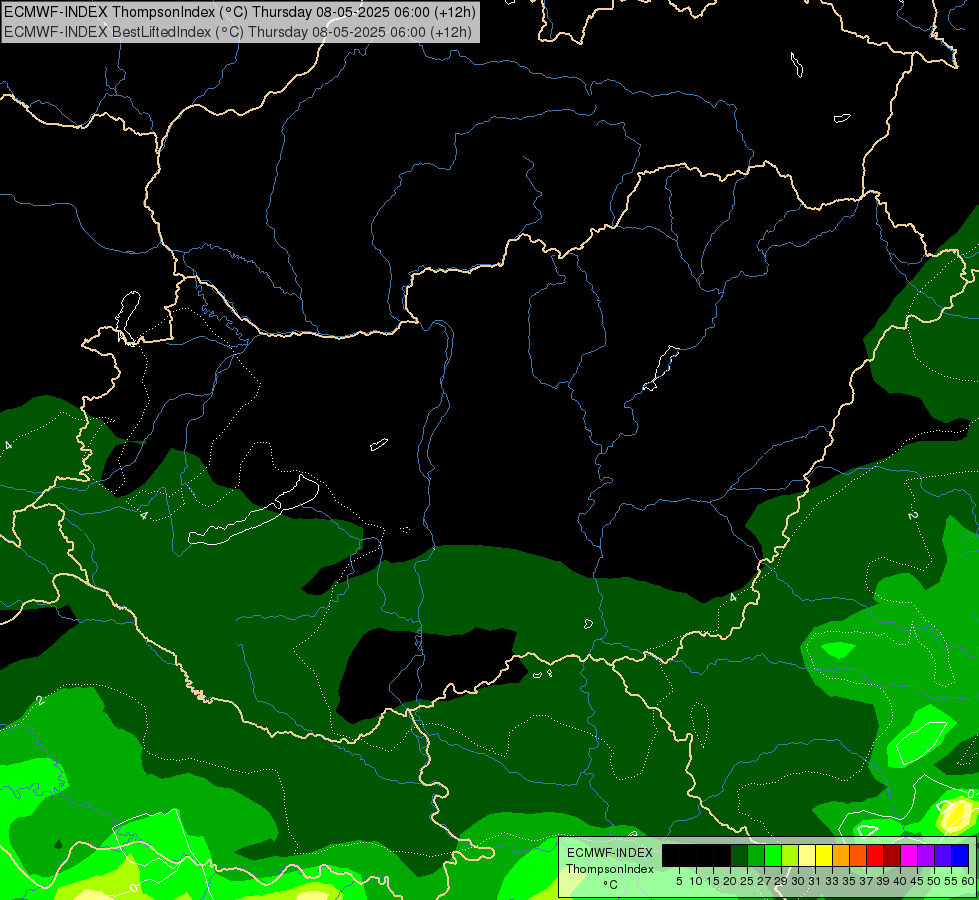The height and width of the screenshot is (900, 979).
Task: Click the legend value 33
Action: 832,881
